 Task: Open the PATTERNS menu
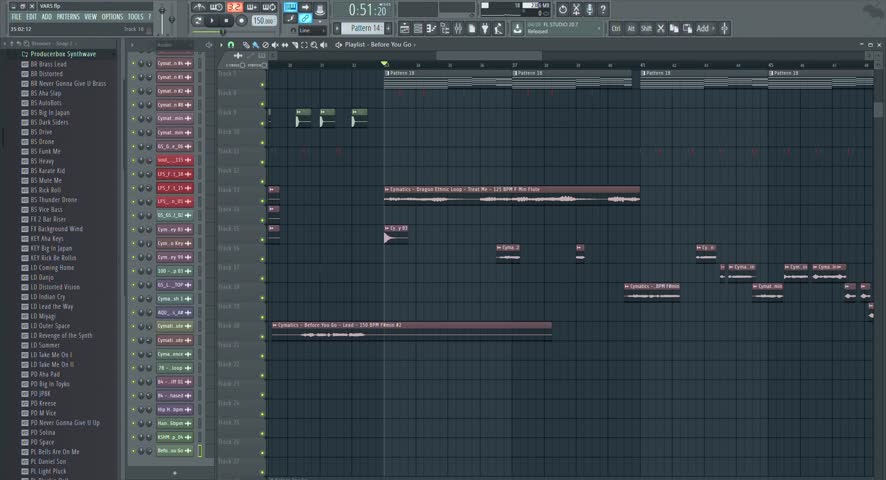tap(68, 17)
